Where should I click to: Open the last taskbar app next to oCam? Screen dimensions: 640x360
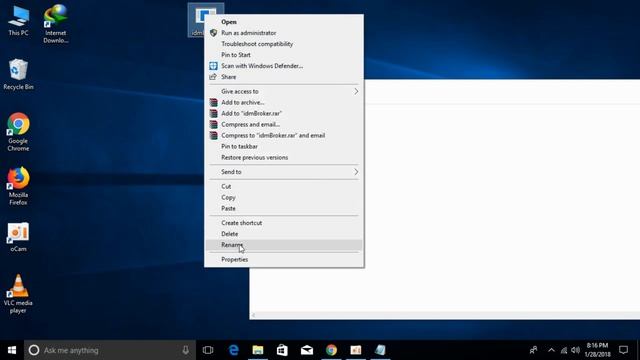(x=380, y=350)
